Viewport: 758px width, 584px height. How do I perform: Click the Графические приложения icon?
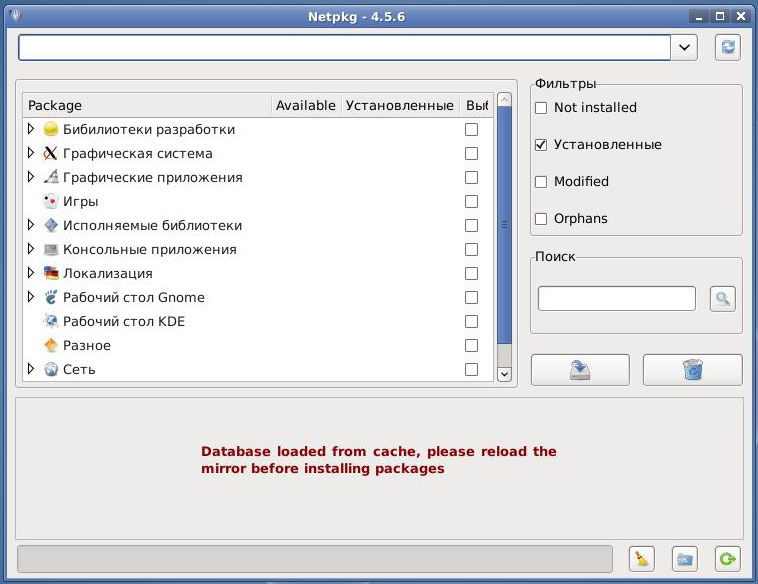[x=51, y=177]
